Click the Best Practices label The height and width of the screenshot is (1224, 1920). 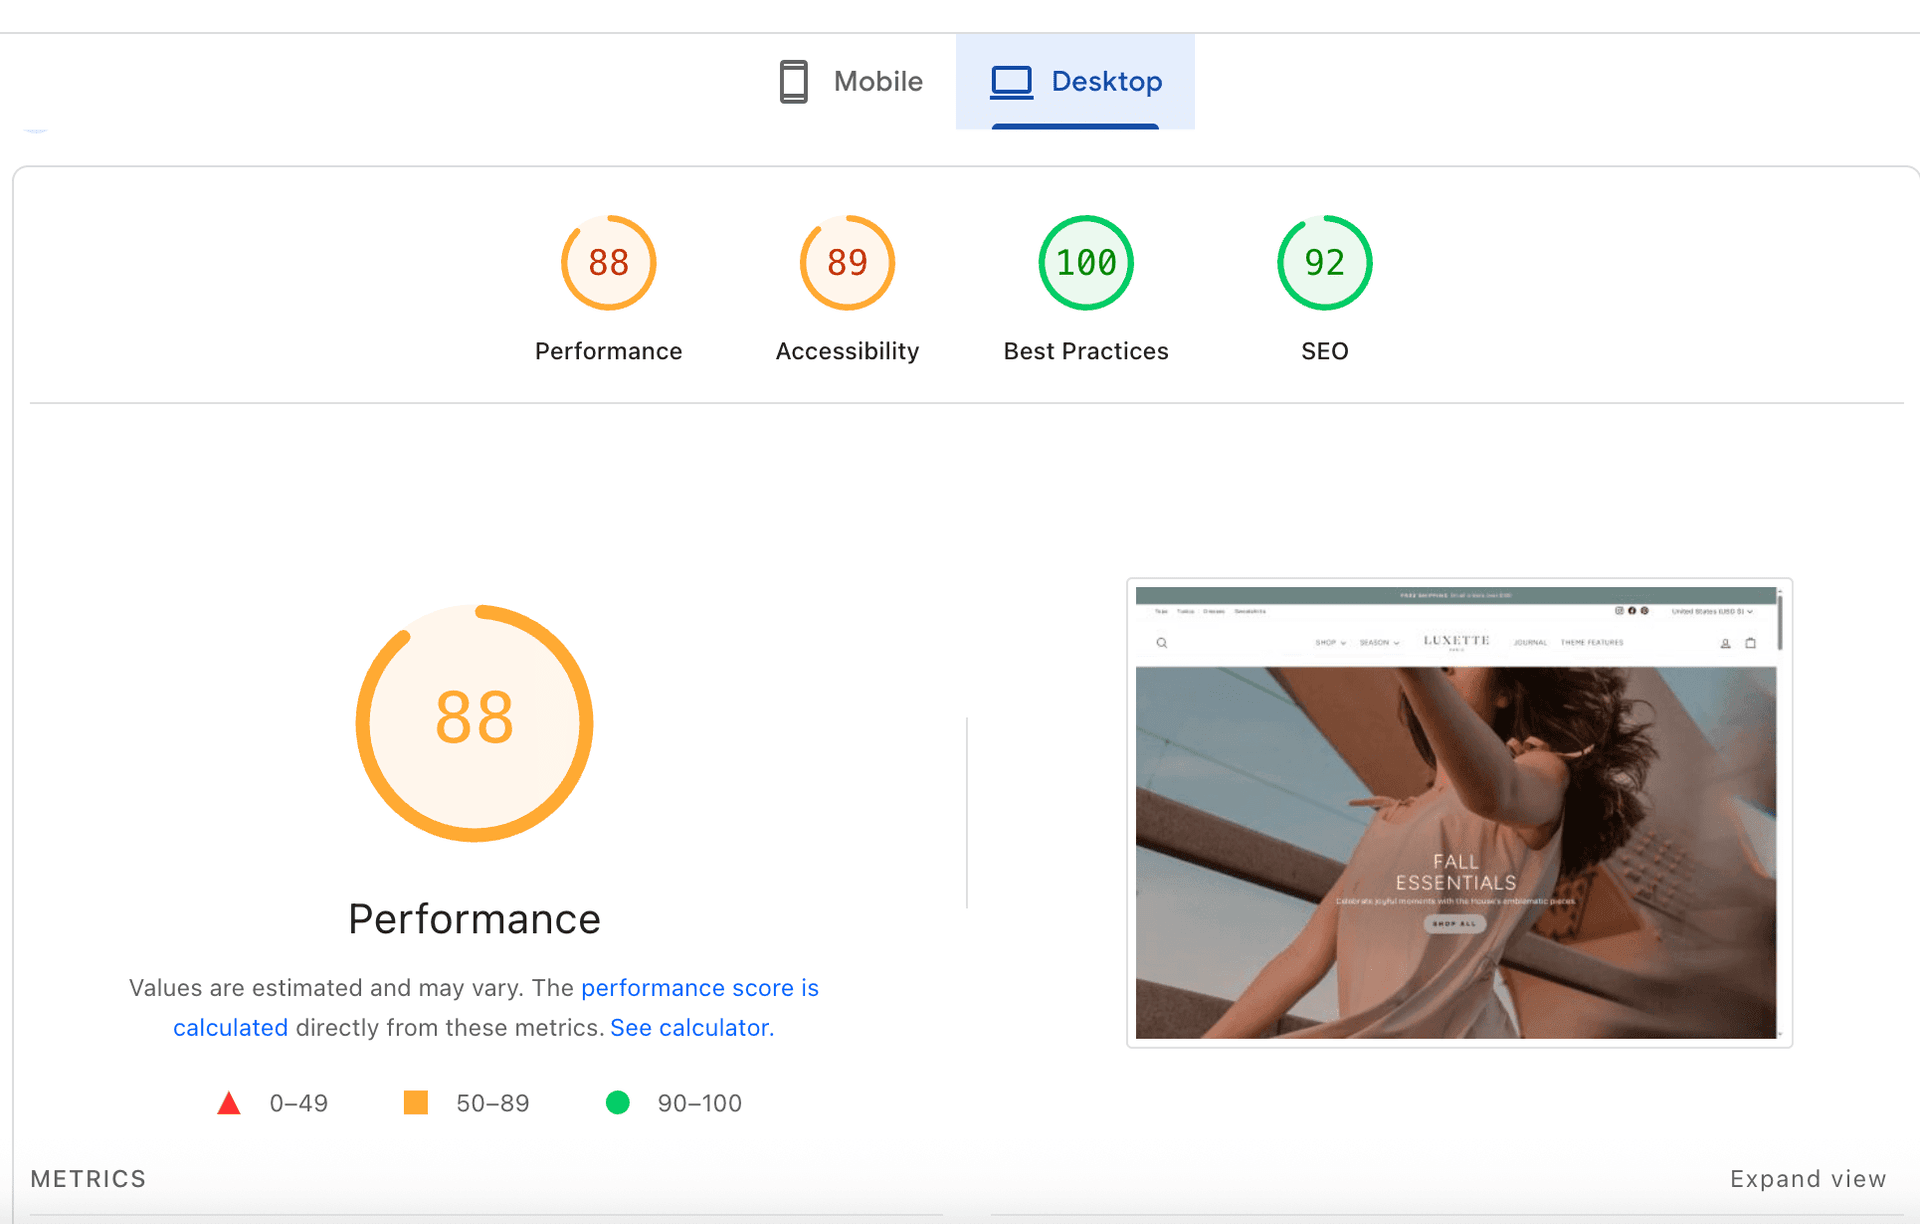(x=1086, y=351)
